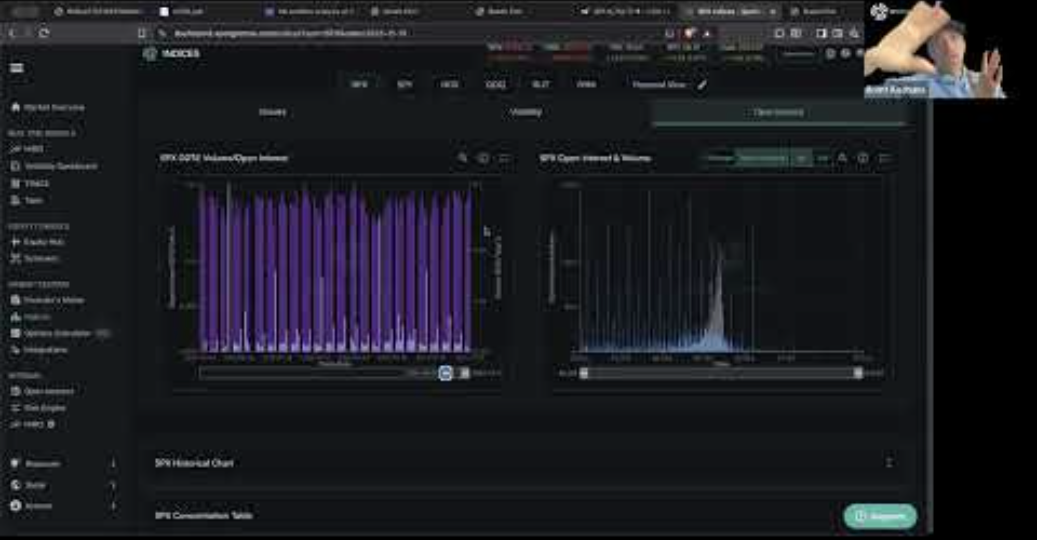Toggle the highlighted green view option in right chart header
This screenshot has height=540, width=1040.
click(762, 158)
